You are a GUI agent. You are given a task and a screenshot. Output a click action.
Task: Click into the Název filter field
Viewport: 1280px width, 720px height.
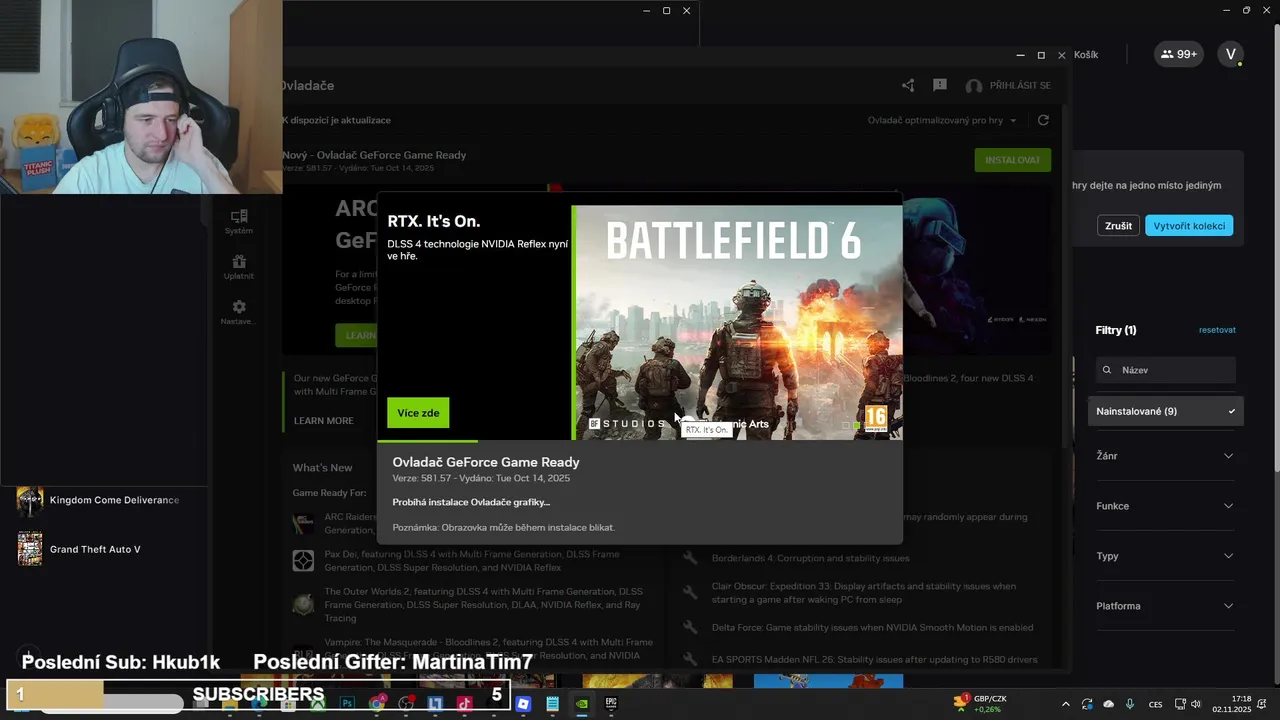coord(1166,370)
